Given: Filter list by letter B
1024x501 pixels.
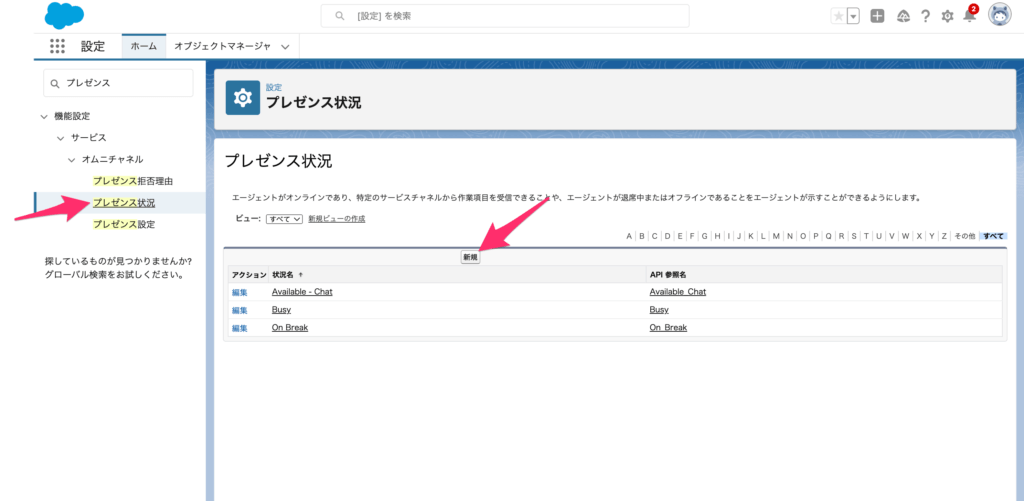Looking at the screenshot, I should (x=642, y=236).
